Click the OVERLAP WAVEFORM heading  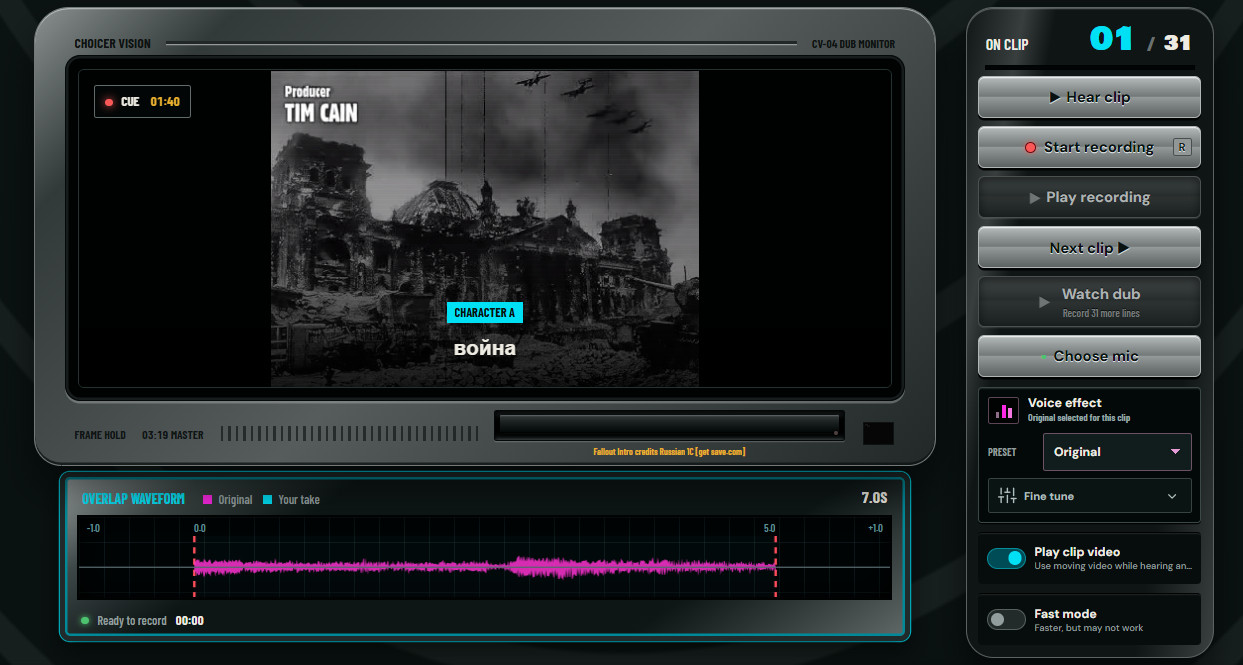pyautogui.click(x=132, y=499)
